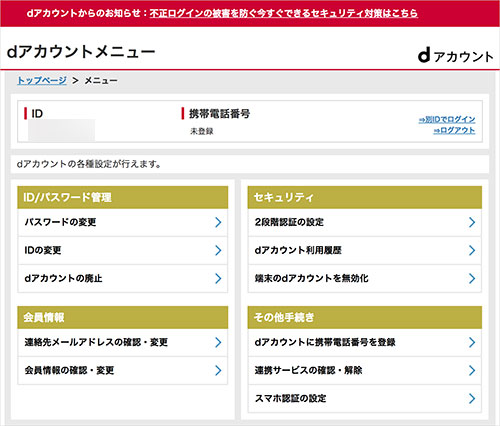This screenshot has width=500, height=426.
Task: Click chevron arrow beside 連携サービスの確認・解除
Action: tap(472, 370)
